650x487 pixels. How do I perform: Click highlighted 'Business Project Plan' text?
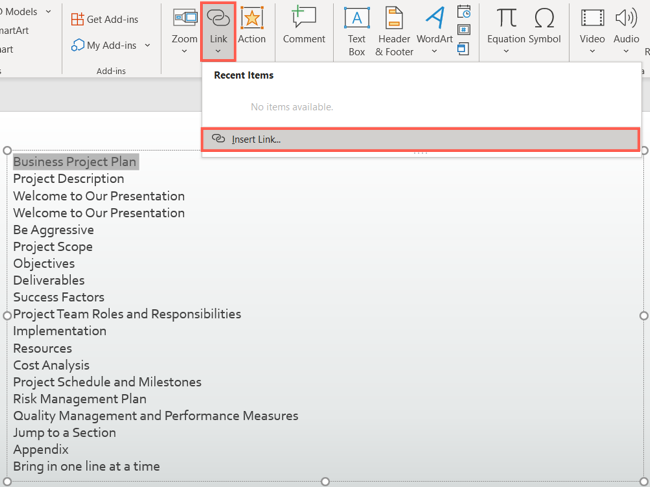click(75, 162)
